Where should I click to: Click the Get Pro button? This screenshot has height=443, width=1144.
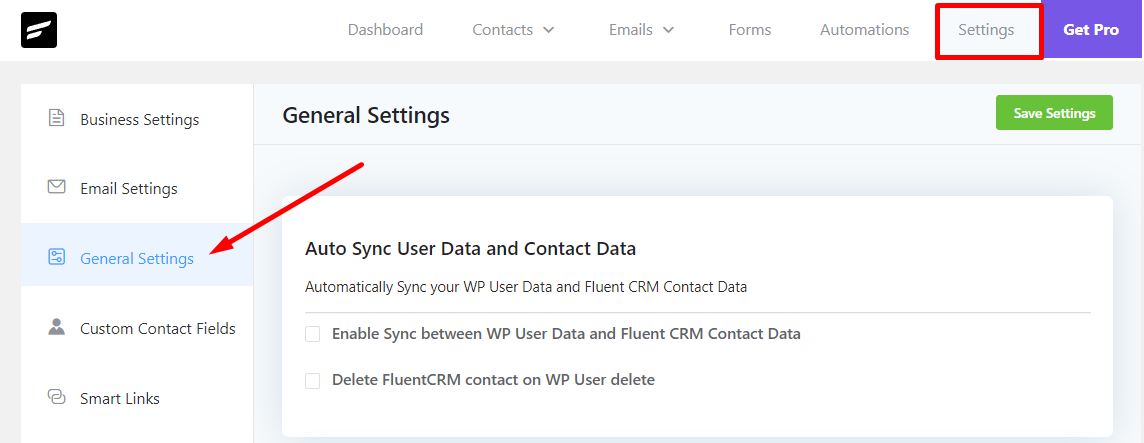pyautogui.click(x=1091, y=30)
